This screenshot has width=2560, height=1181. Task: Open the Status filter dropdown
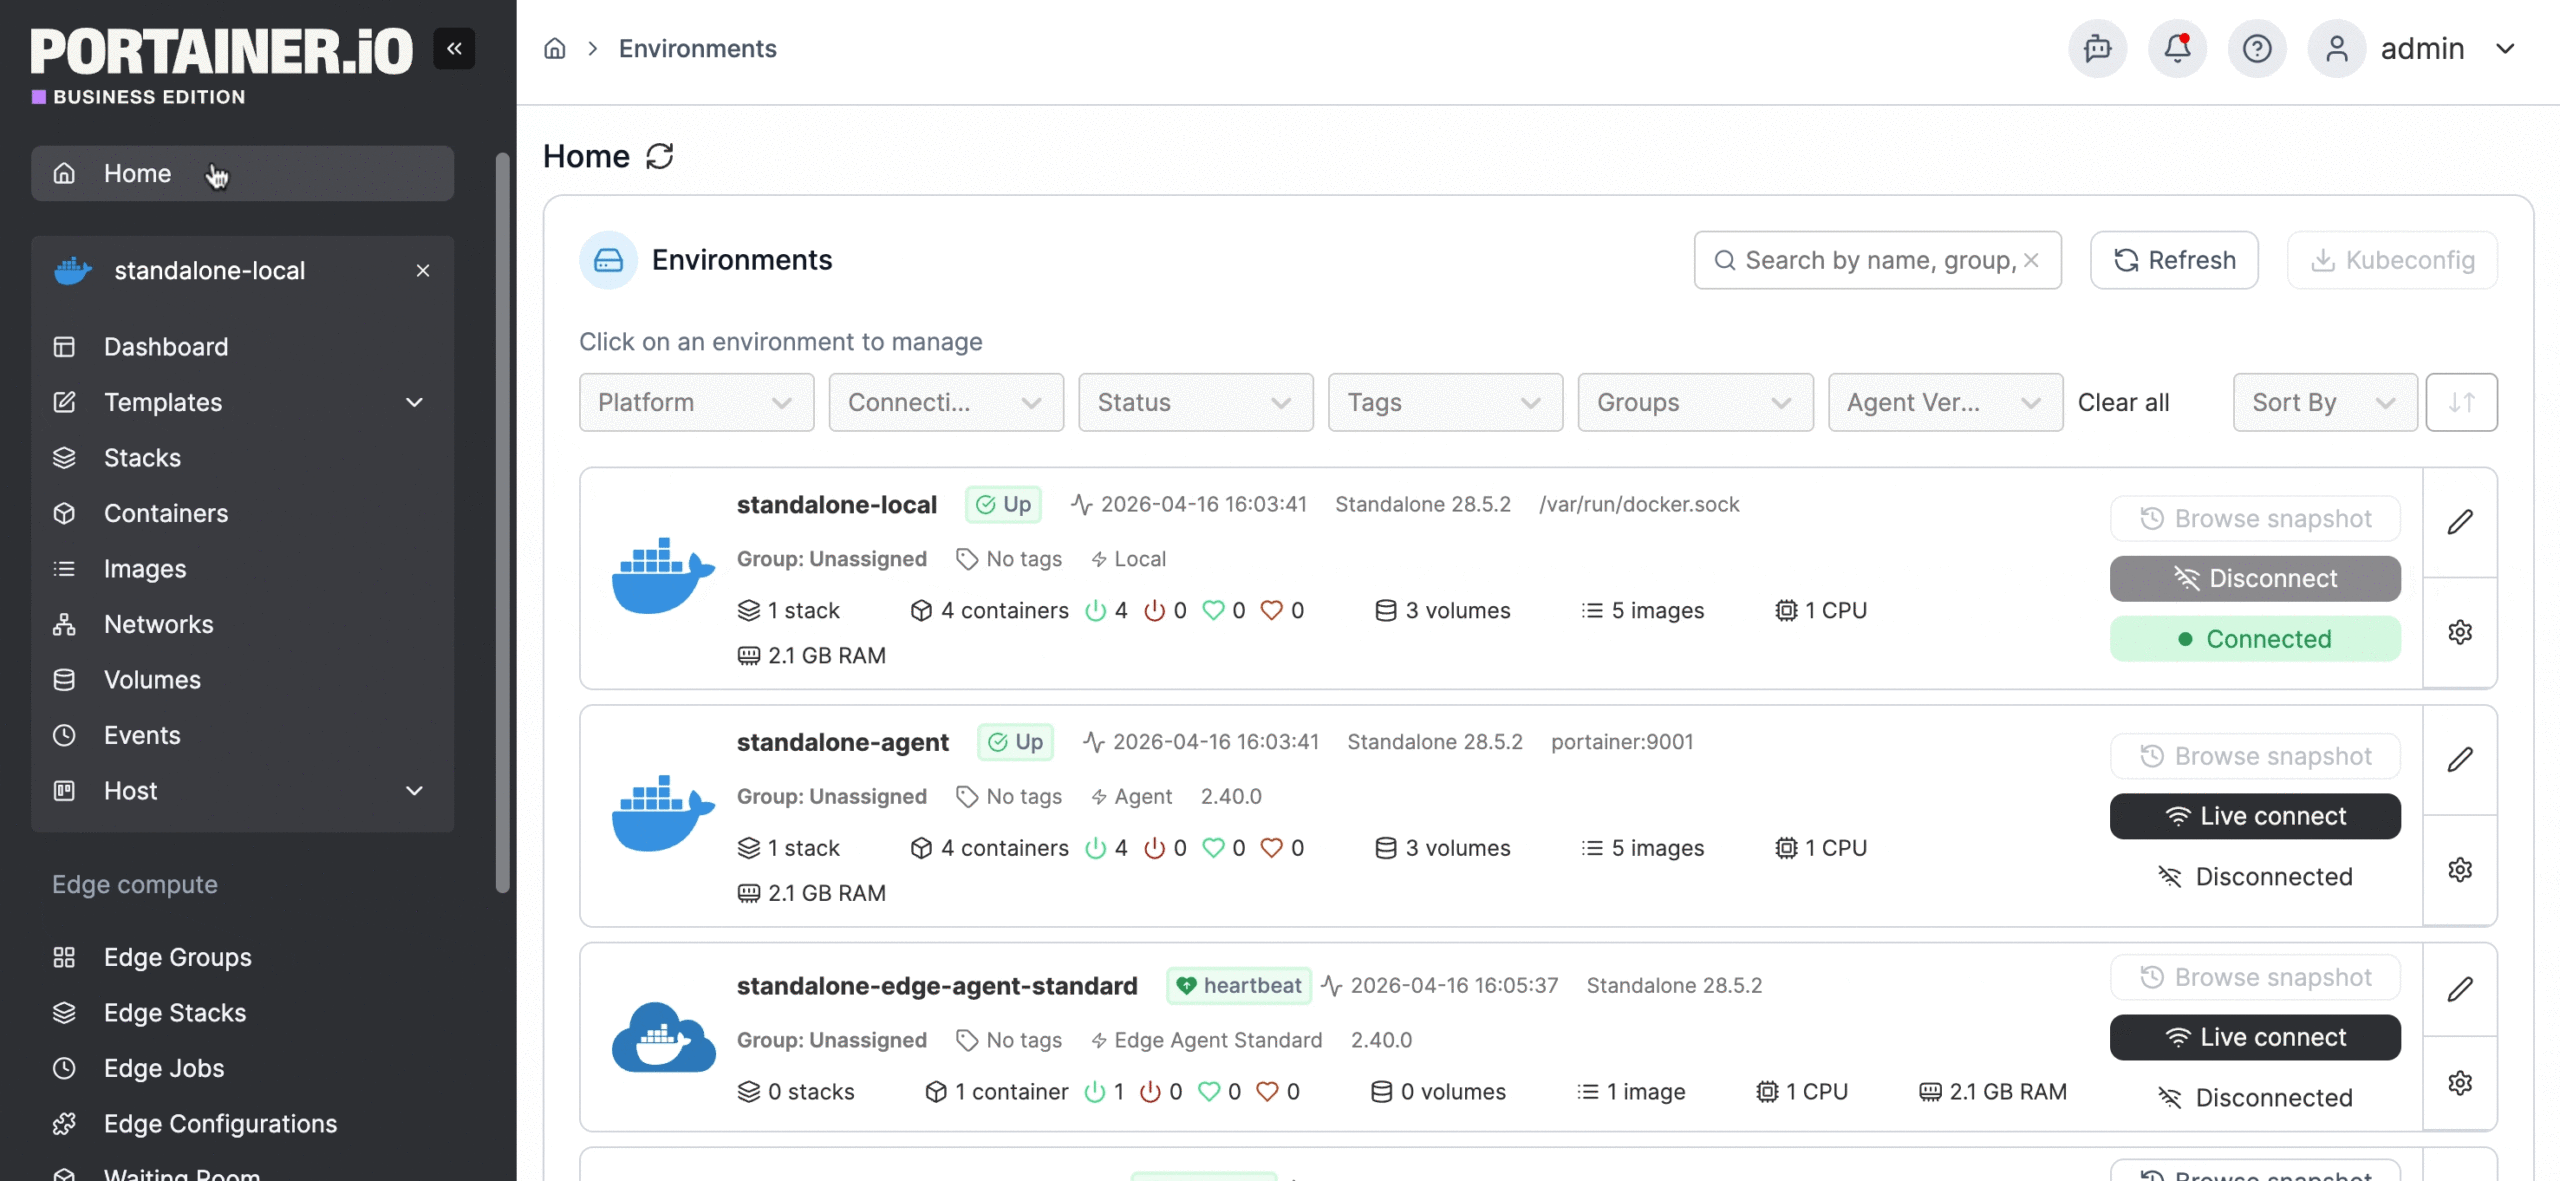(1195, 402)
